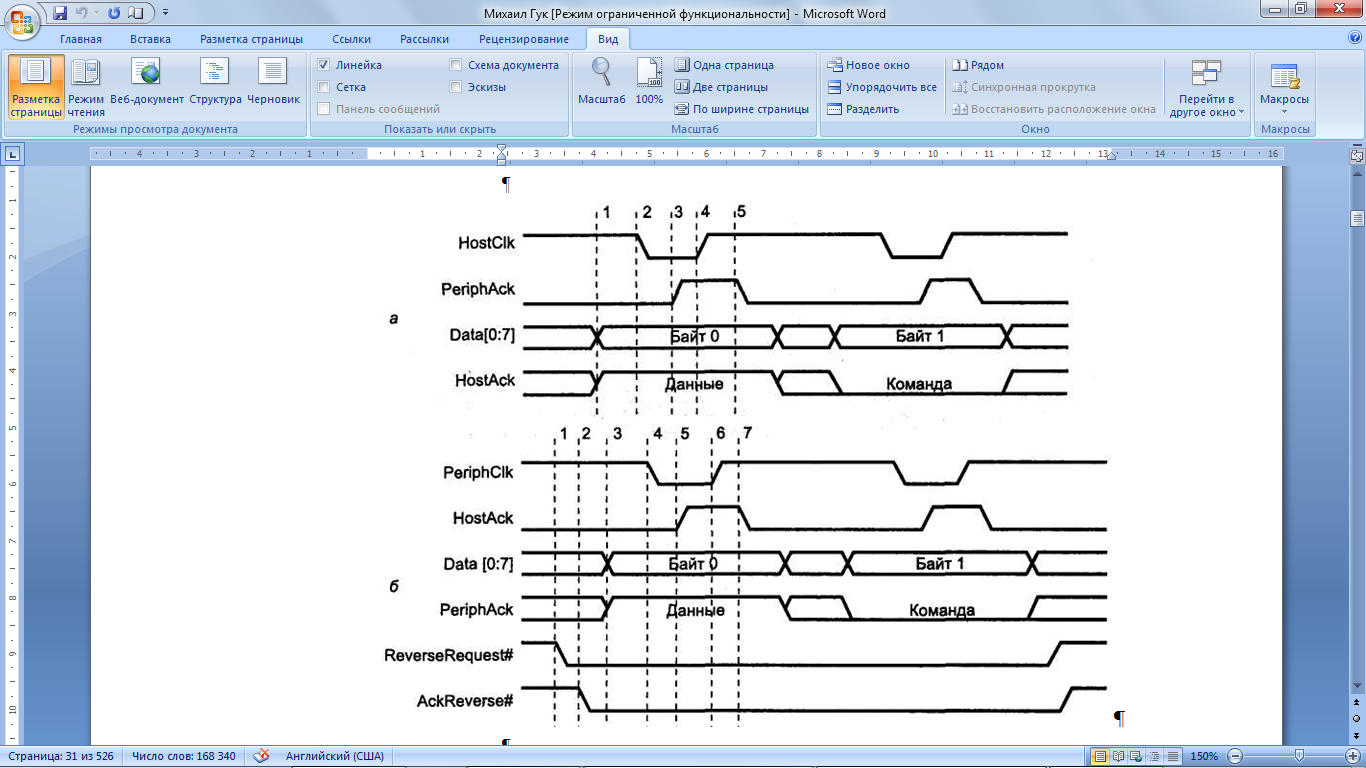Click Упорядочить все windows
The width and height of the screenshot is (1366, 768).
point(882,87)
